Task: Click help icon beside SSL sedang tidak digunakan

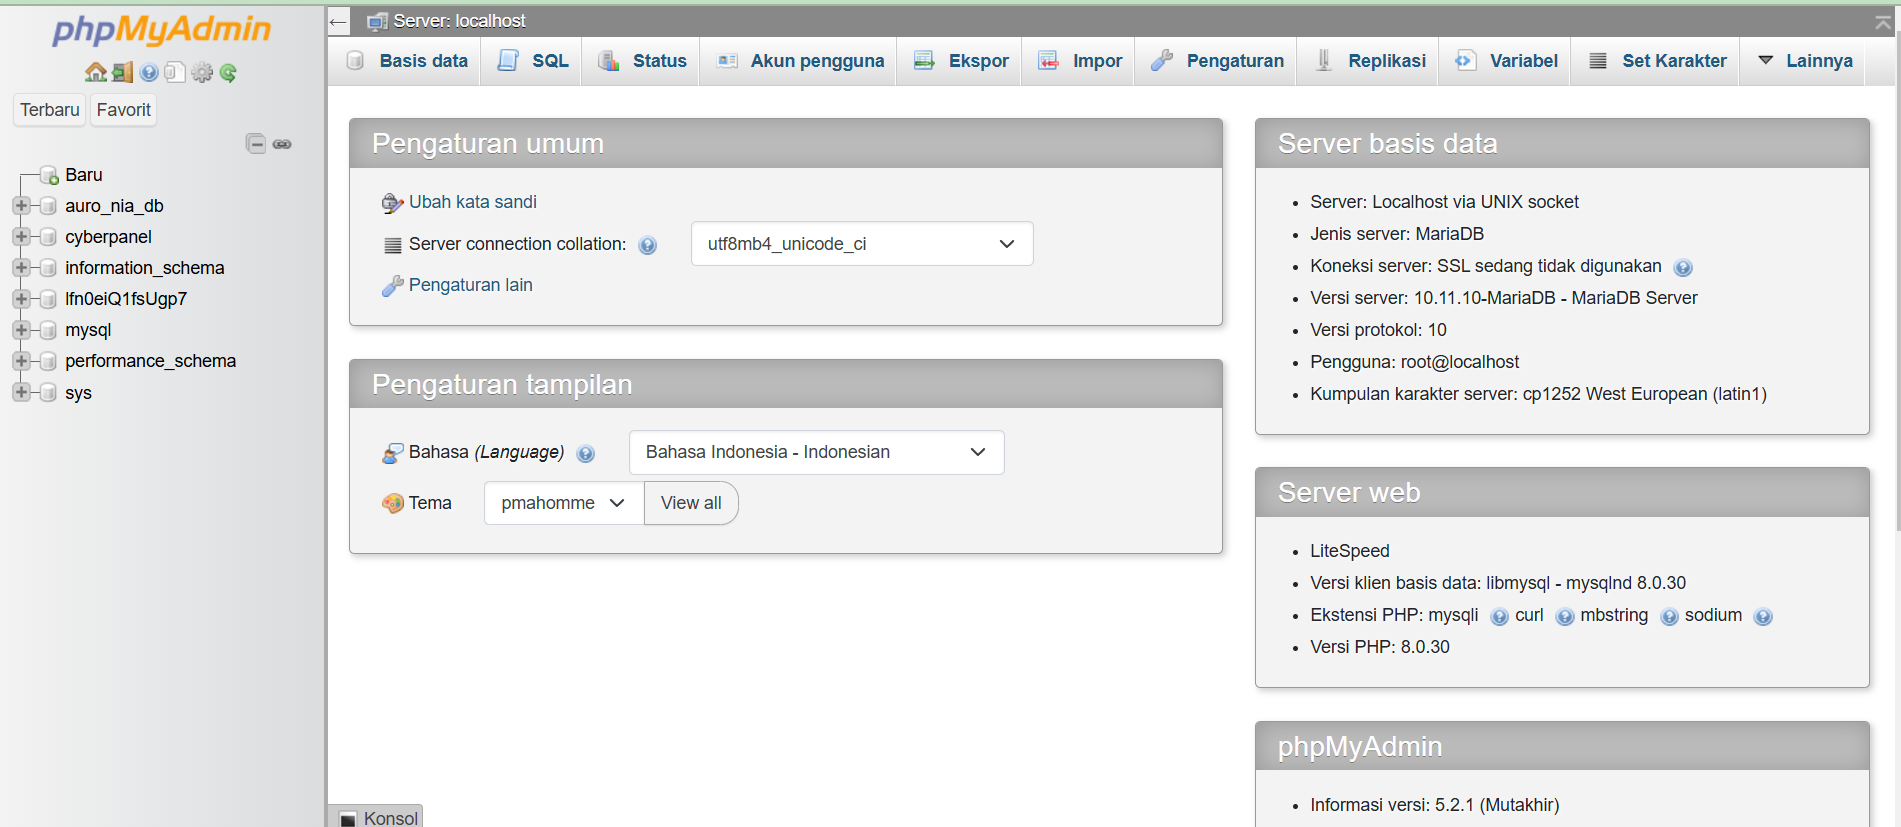Action: click(1683, 267)
